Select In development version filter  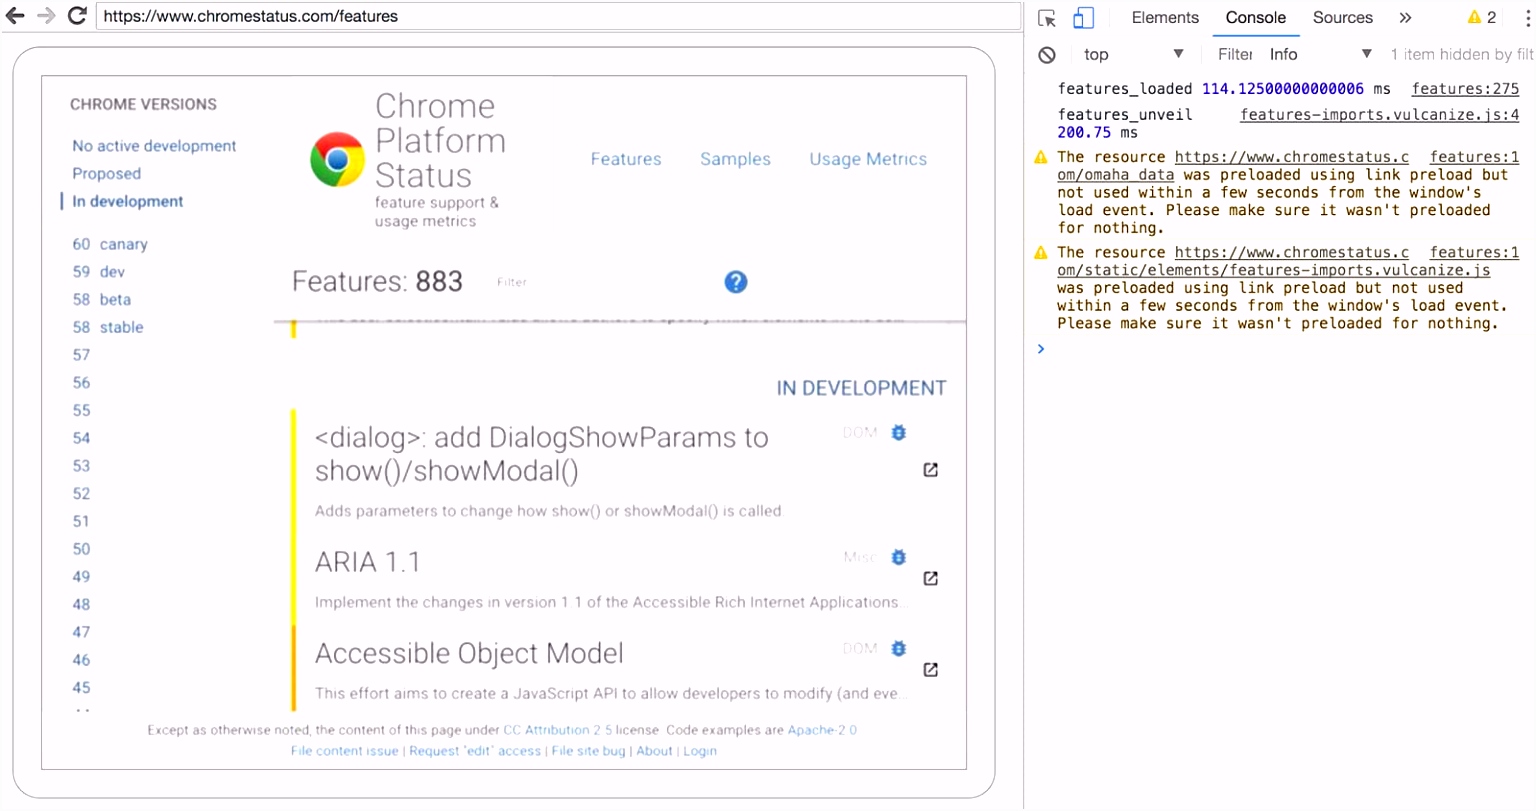tap(128, 201)
